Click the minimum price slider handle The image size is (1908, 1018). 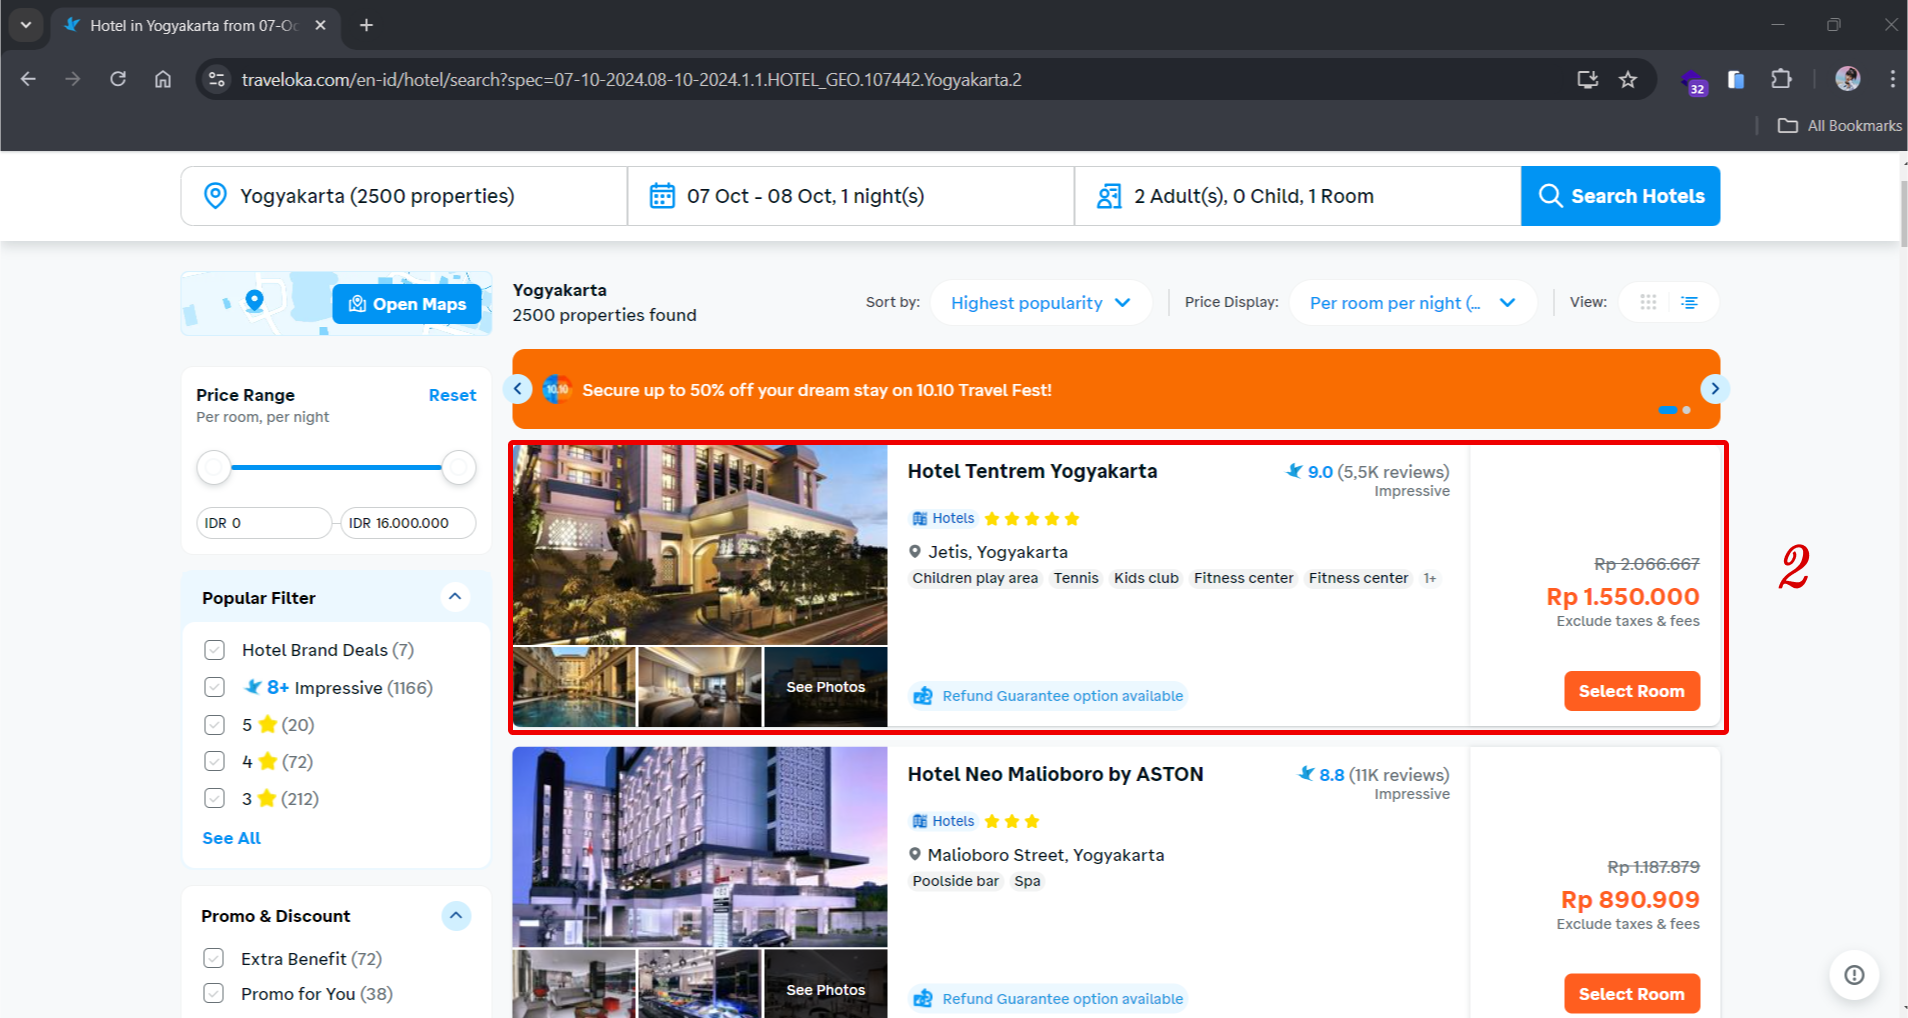click(214, 467)
